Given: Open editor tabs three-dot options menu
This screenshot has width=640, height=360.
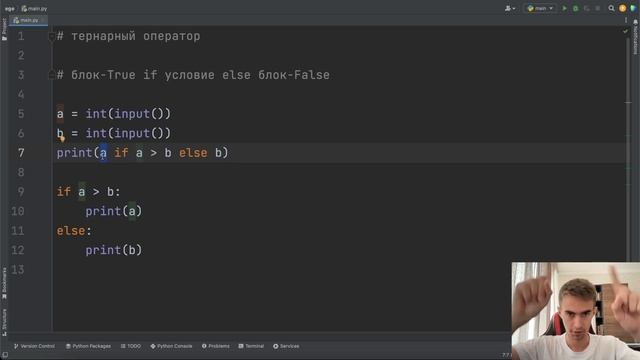Looking at the screenshot, I should [626, 20].
